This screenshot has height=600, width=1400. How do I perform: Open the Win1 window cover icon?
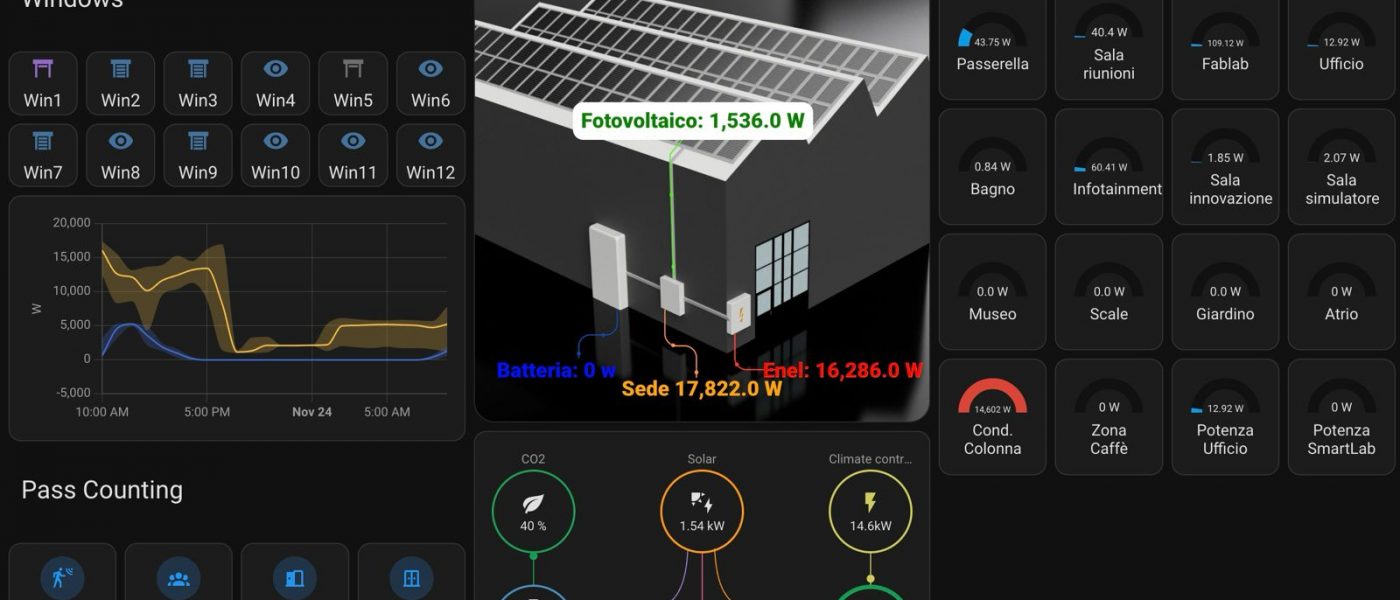43,69
